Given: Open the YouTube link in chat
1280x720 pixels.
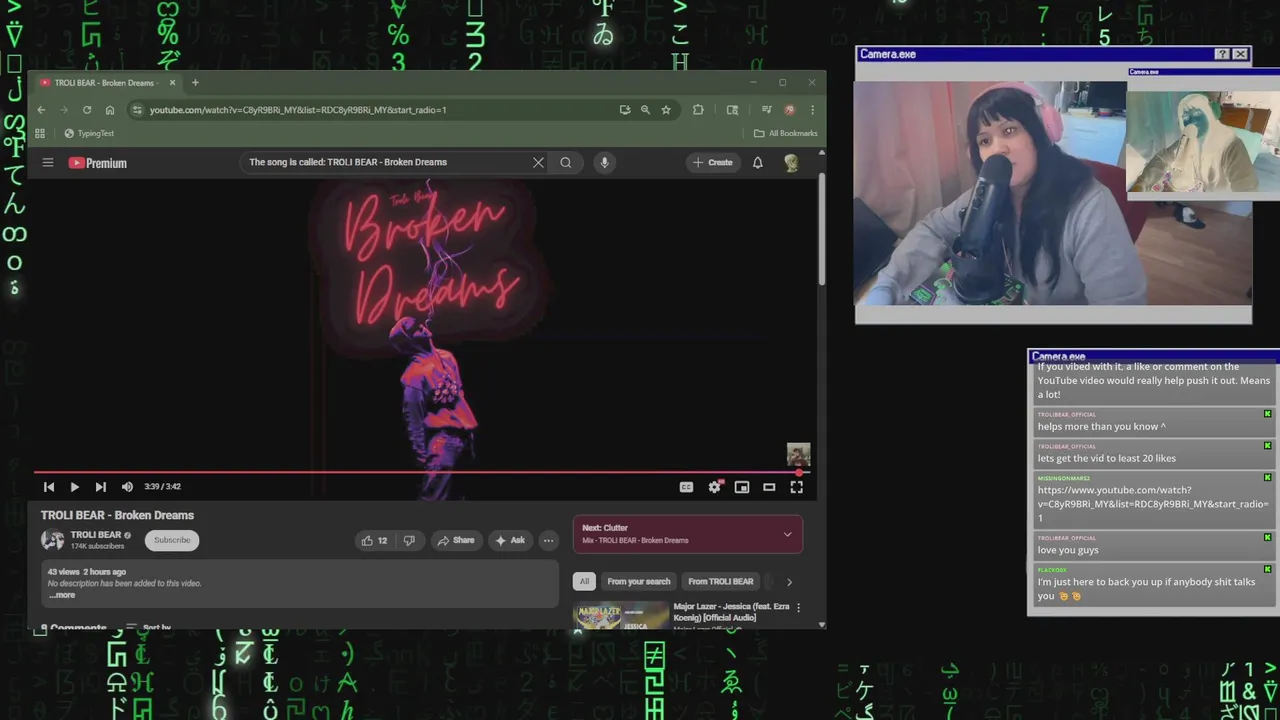Looking at the screenshot, I should tap(1153, 504).
